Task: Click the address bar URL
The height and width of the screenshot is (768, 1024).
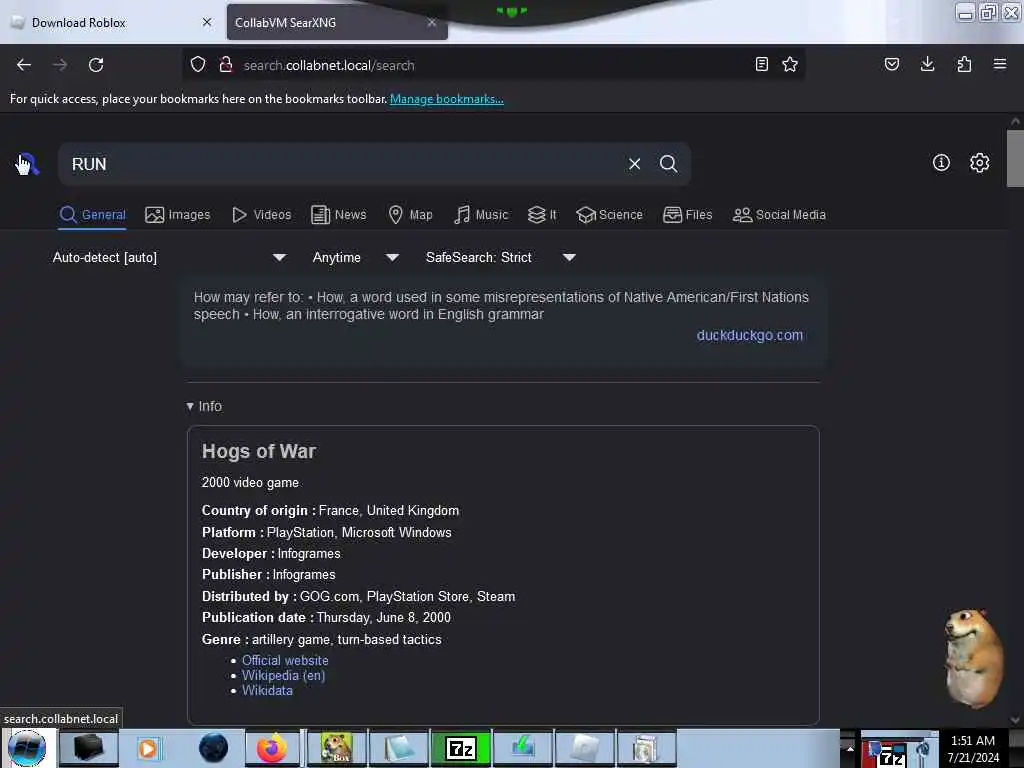Action: pyautogui.click(x=329, y=65)
